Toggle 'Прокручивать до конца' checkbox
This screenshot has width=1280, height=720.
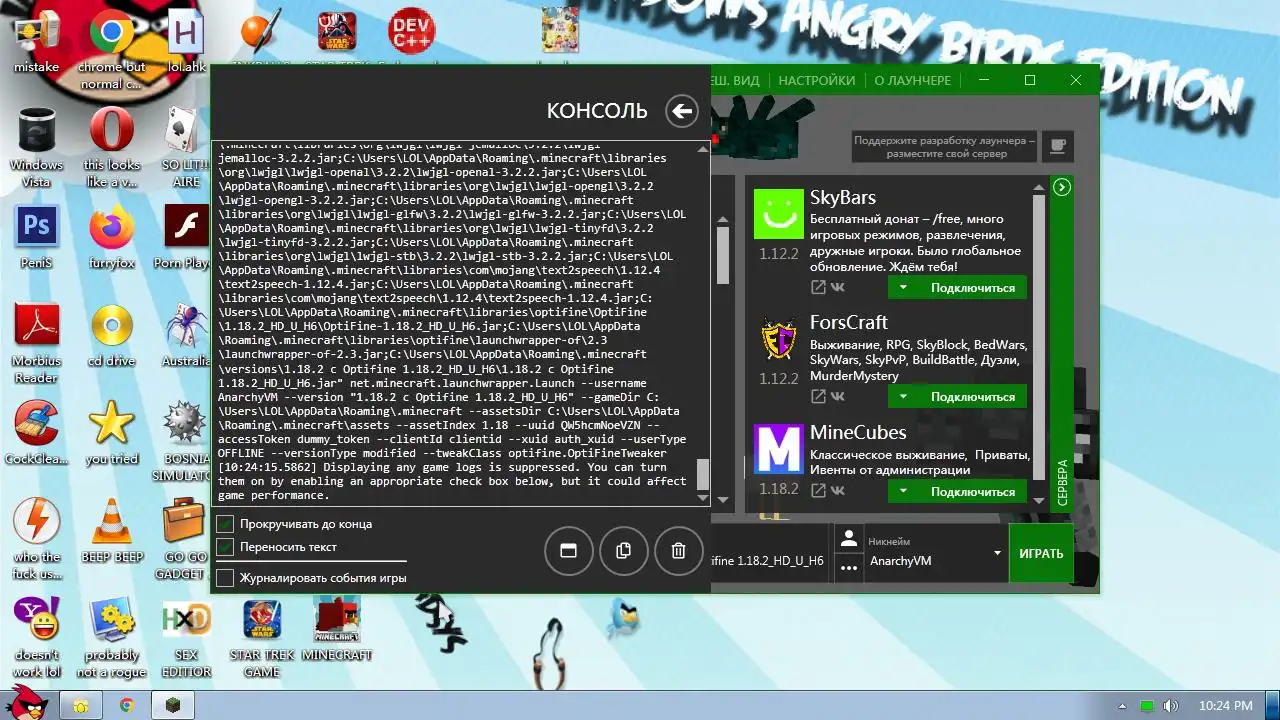pos(225,524)
